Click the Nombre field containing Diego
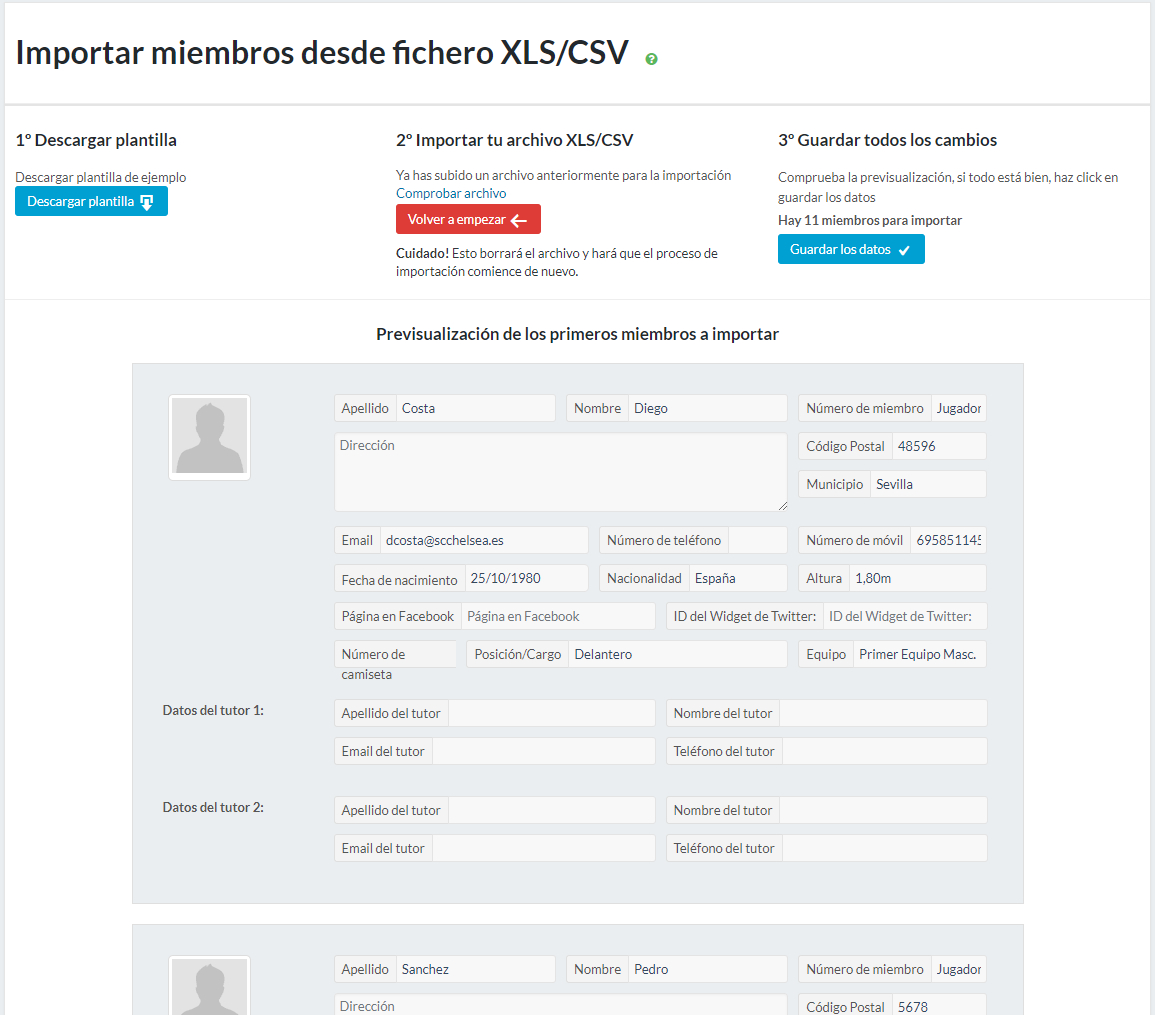Viewport: 1155px width, 1015px height. (707, 408)
